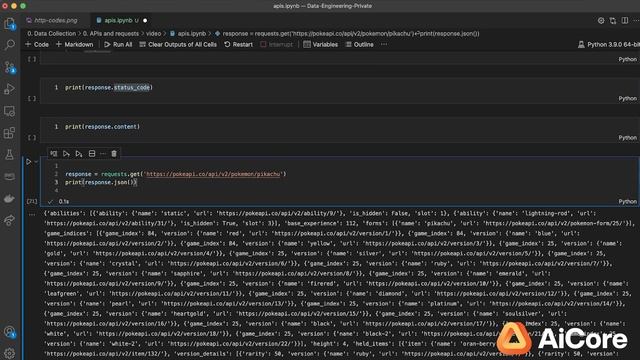Click Run All in notebook toolbar

(118, 44)
